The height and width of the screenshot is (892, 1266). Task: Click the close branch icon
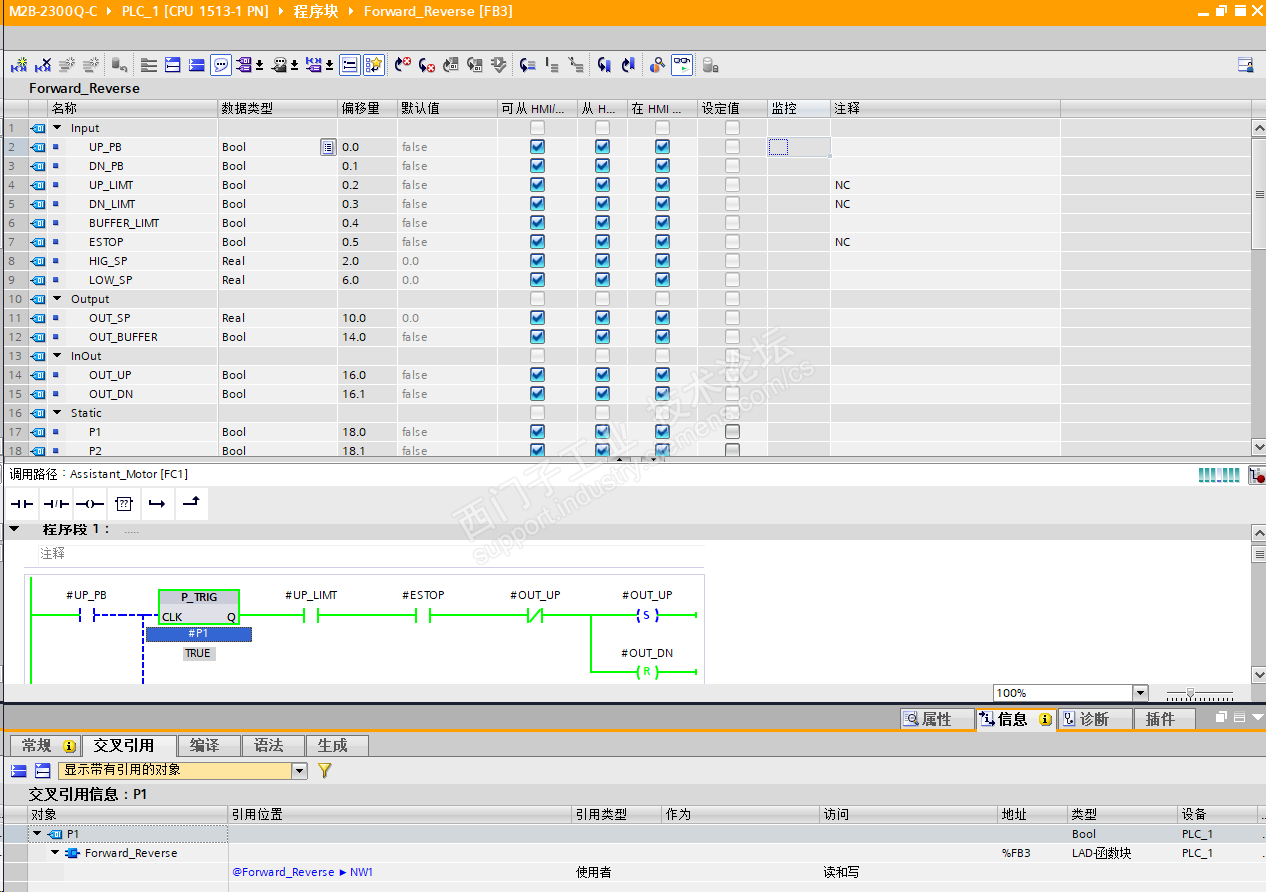coord(191,504)
